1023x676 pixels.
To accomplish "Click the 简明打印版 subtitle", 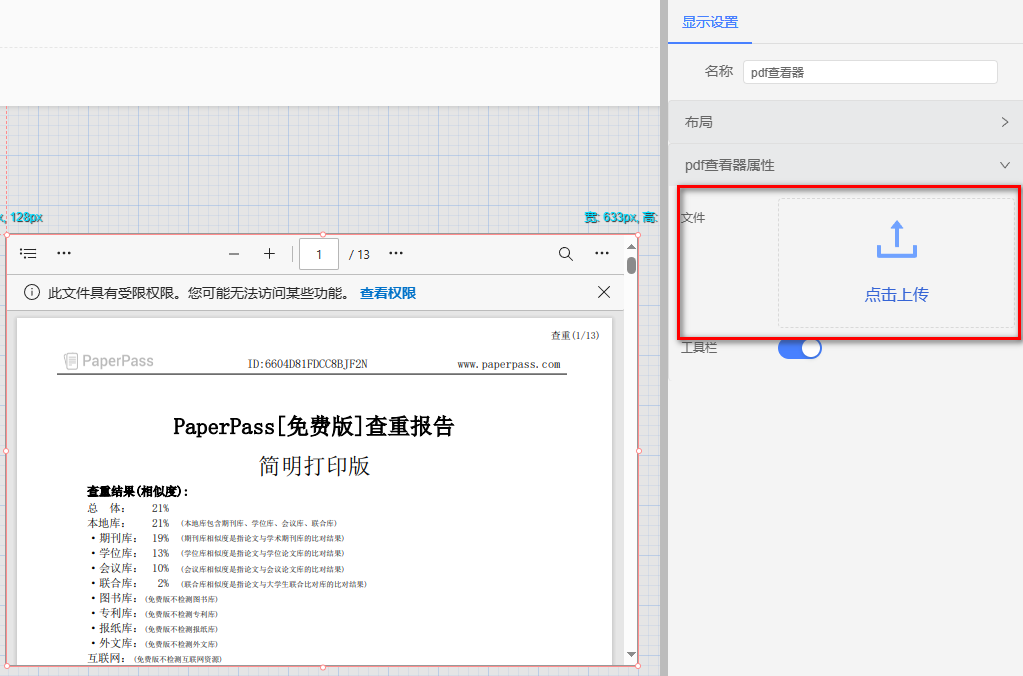I will pos(314,466).
